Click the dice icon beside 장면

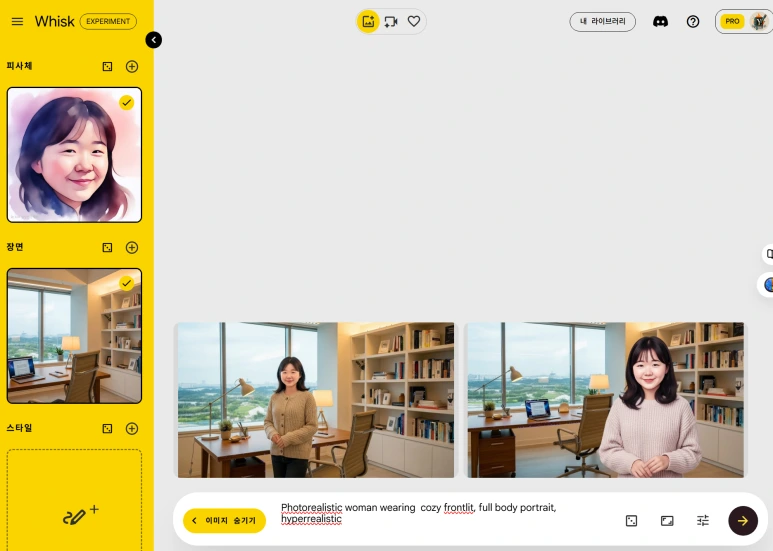click(107, 247)
